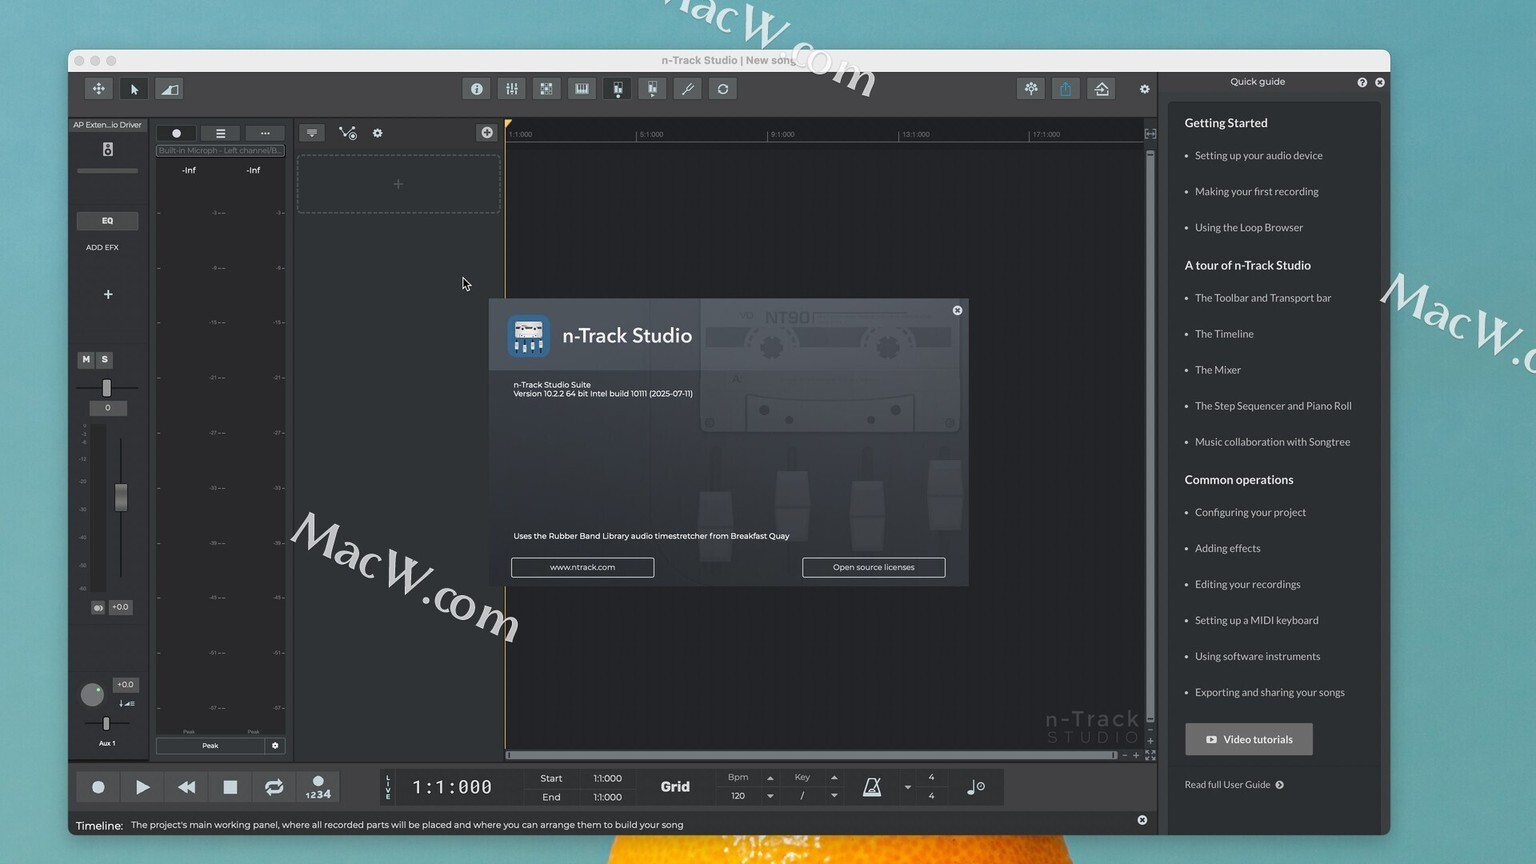Click the home upload icon in toolbar
This screenshot has width=1536, height=864.
[x=1102, y=89]
